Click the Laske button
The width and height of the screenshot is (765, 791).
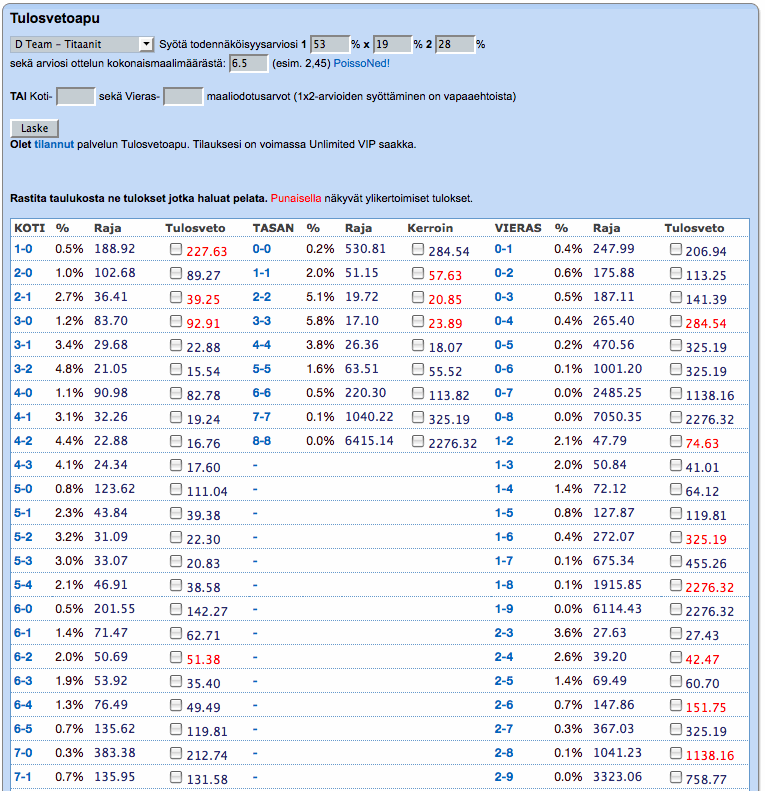34,128
